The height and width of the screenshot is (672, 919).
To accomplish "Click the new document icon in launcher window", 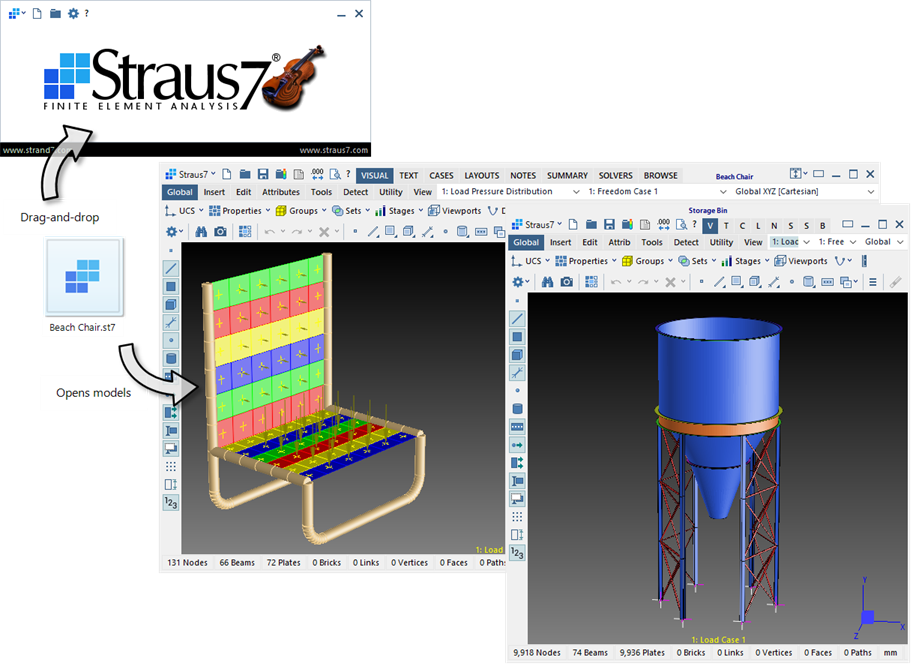I will pyautogui.click(x=37, y=13).
